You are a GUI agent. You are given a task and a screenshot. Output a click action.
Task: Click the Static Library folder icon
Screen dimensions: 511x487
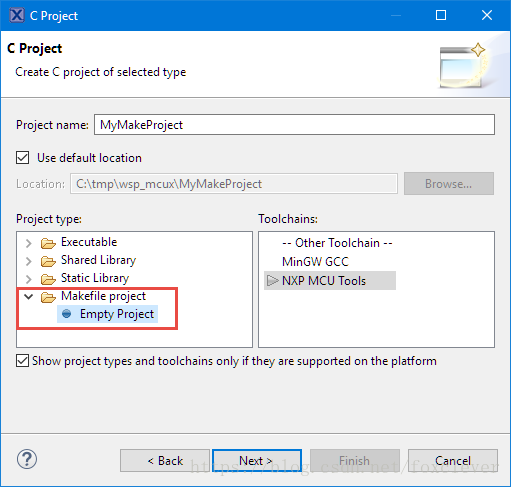click(48, 279)
